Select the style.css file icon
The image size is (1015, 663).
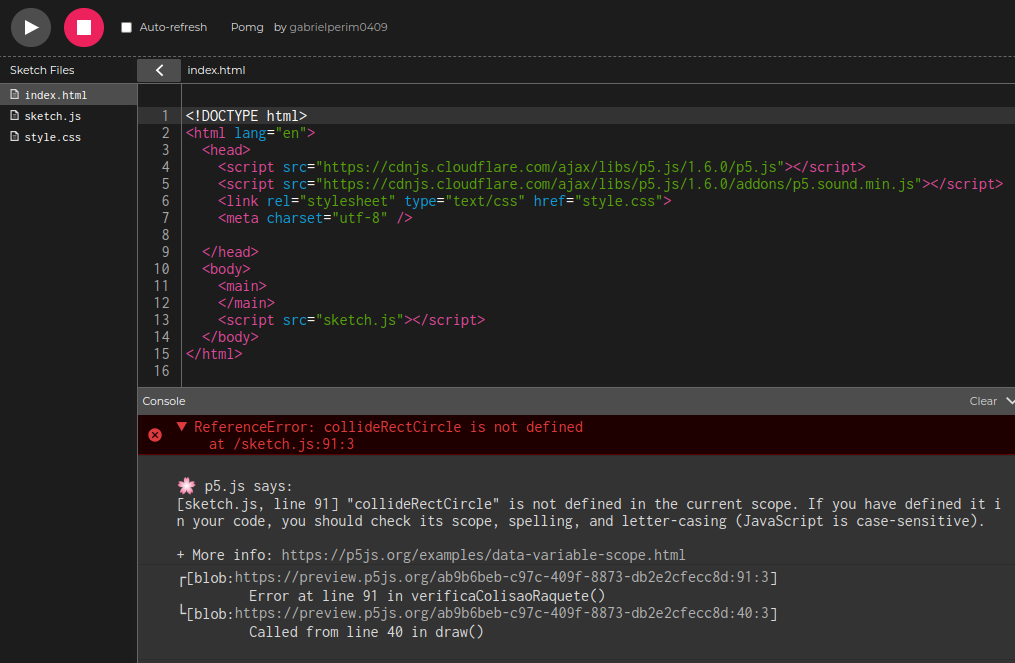click(14, 137)
